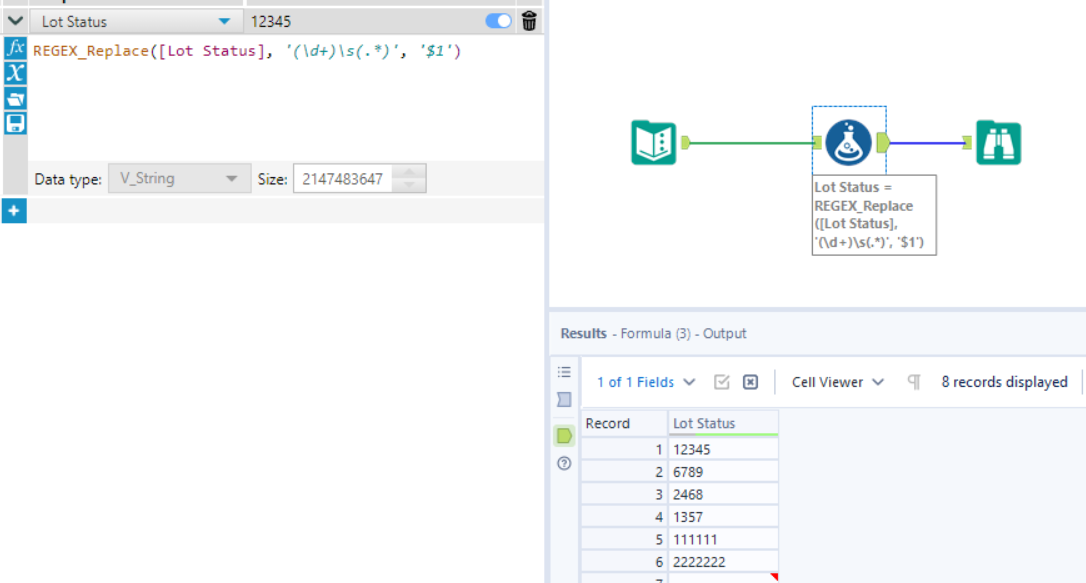
Task: Save the expression using the disk icon
Action: click(14, 123)
